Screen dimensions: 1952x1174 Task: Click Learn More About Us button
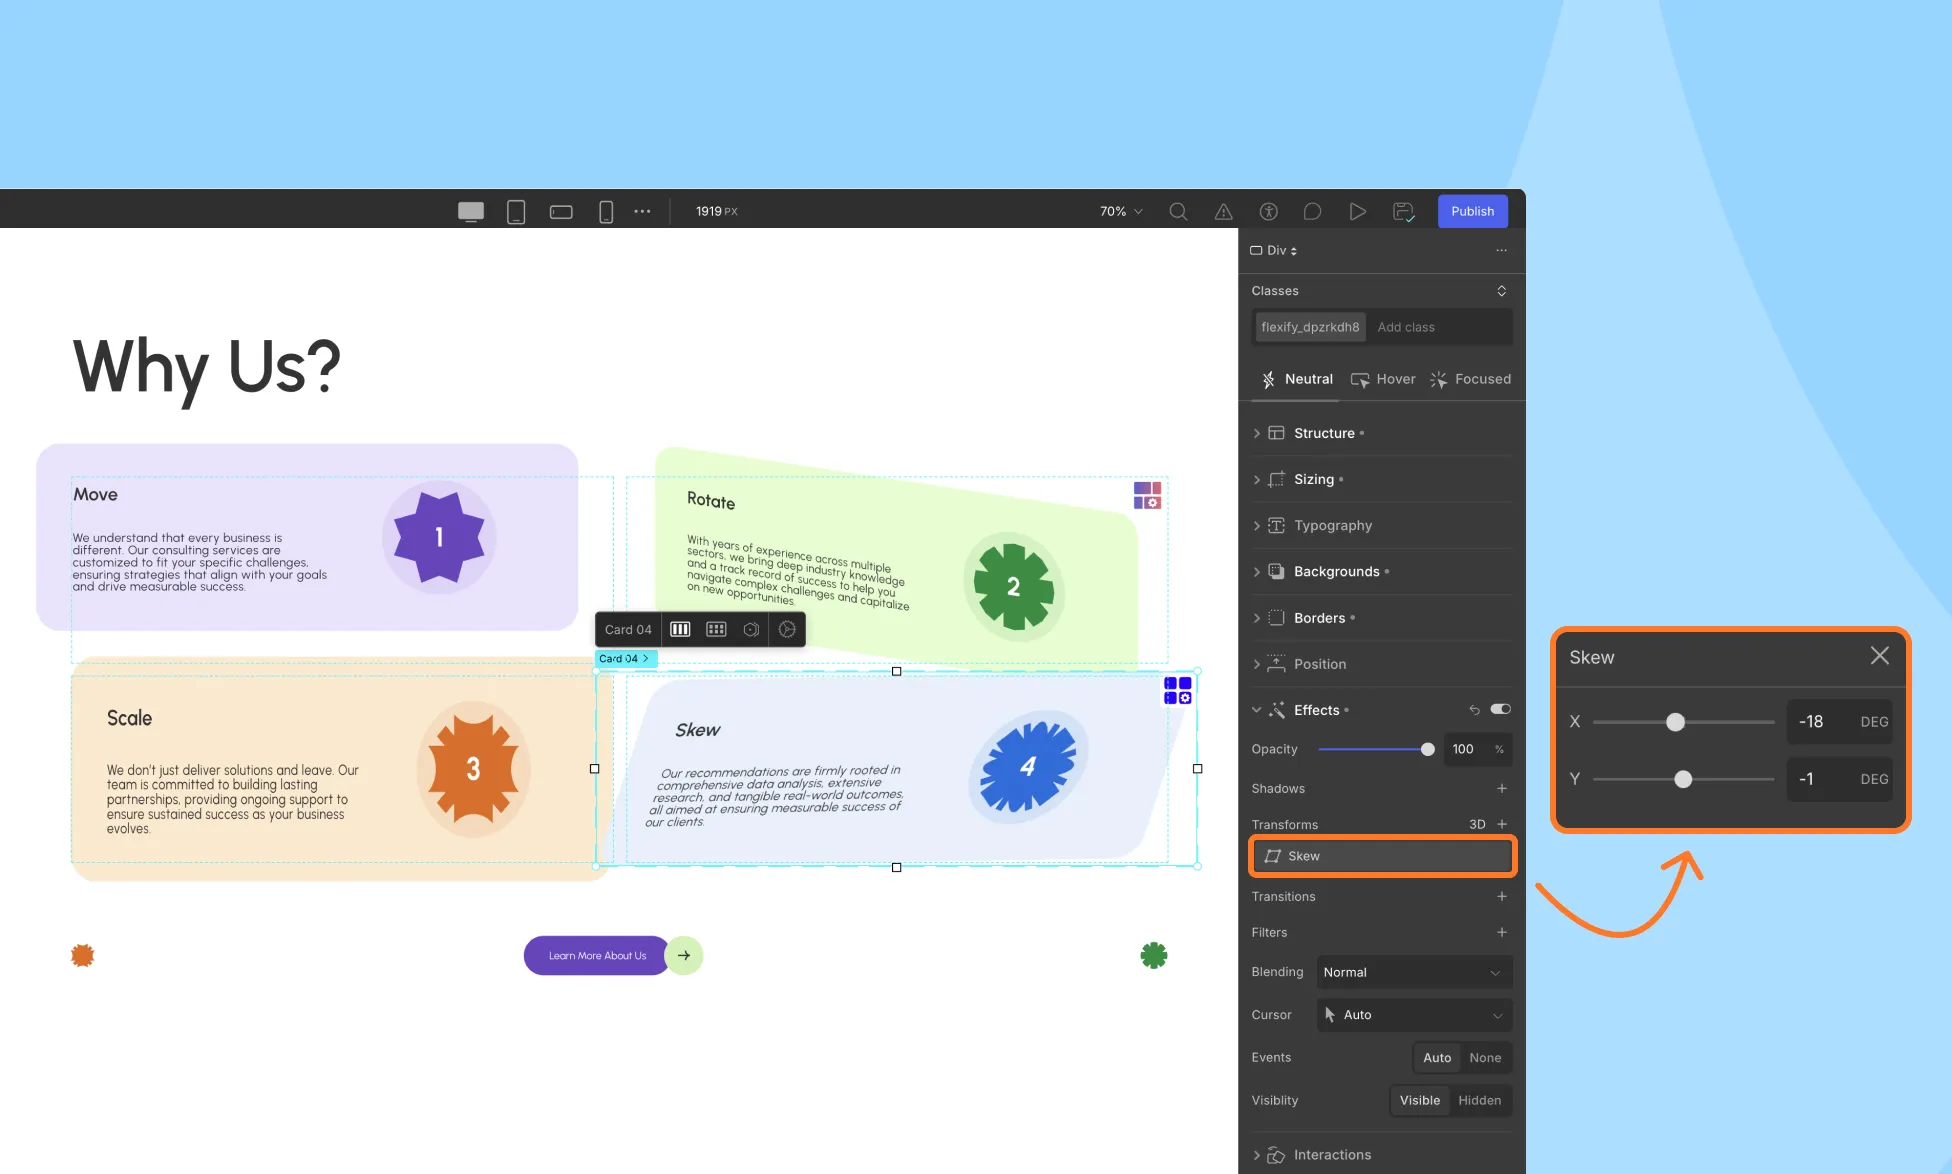[x=597, y=955]
